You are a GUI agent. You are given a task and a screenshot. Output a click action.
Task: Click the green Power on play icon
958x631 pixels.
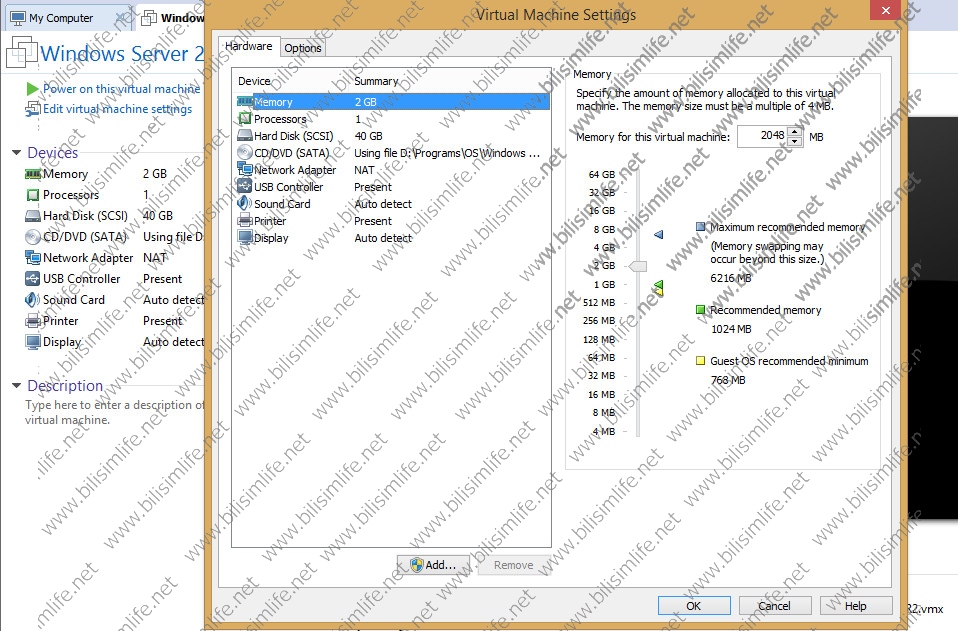(33, 89)
